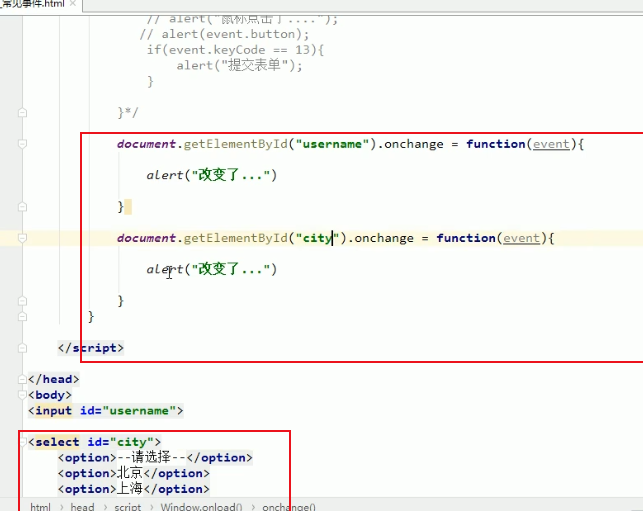
Task: Click the <body> opening tag
Action: 50,395
